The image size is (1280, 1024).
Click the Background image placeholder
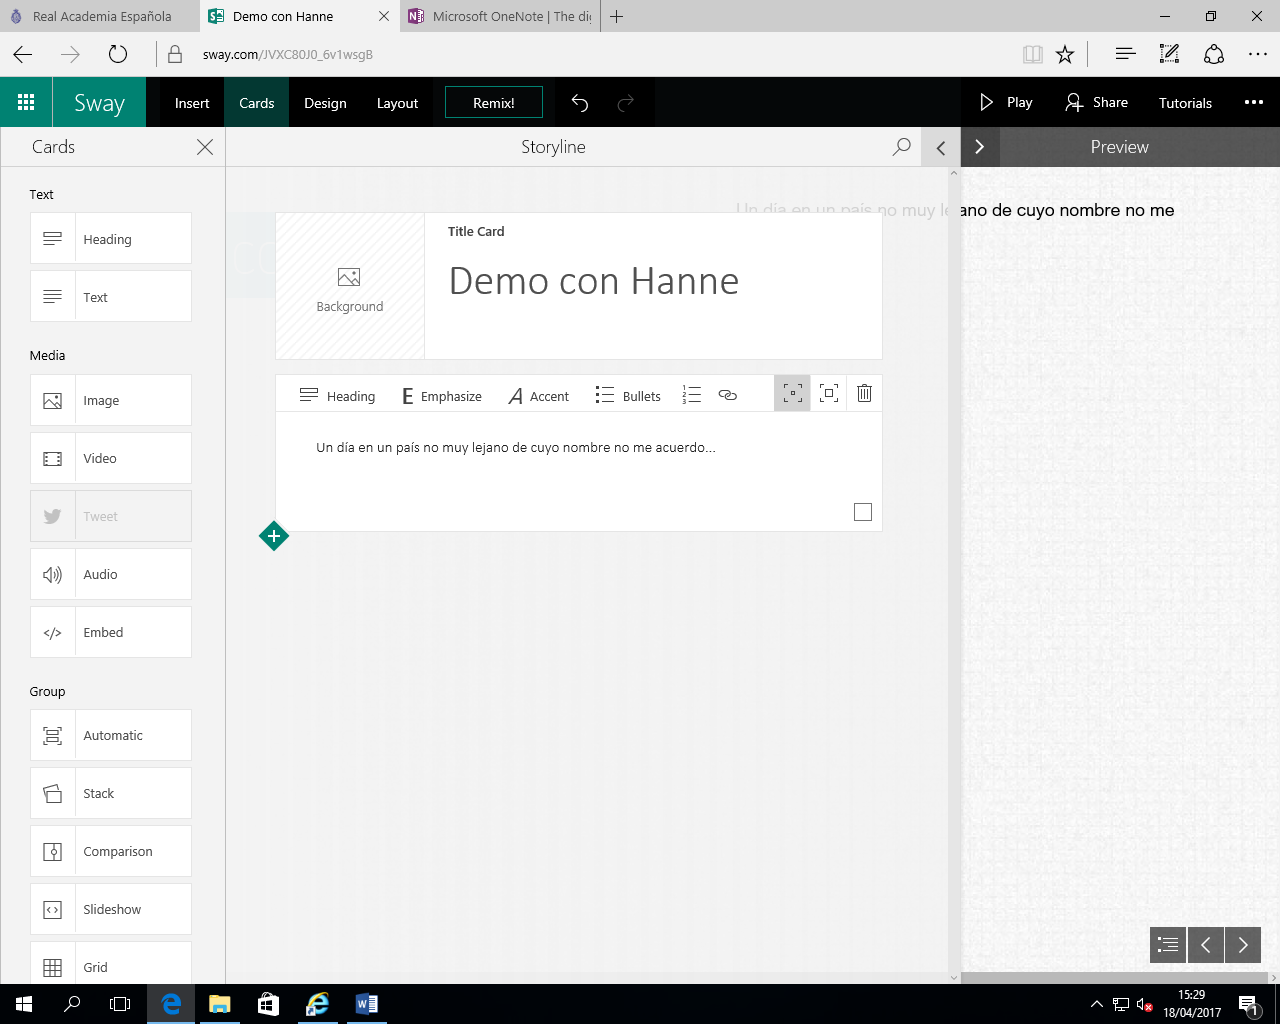click(350, 287)
